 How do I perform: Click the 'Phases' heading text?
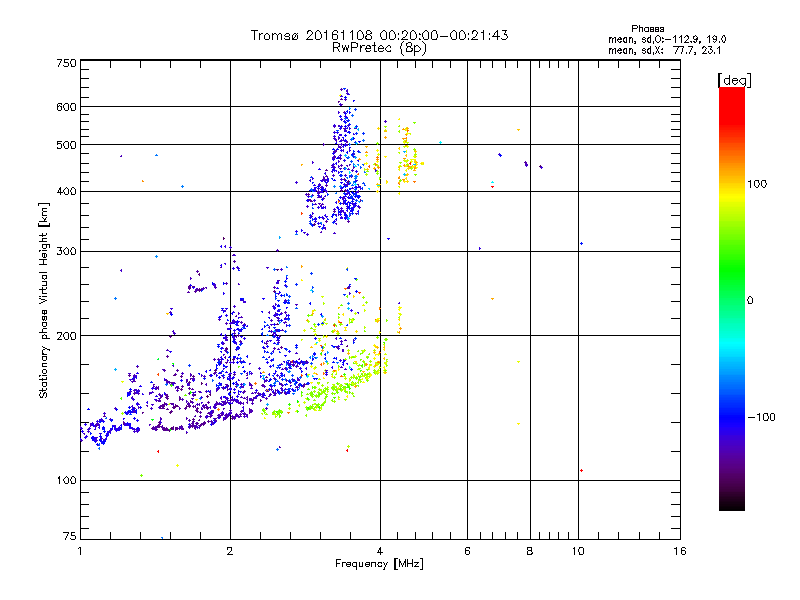647,29
